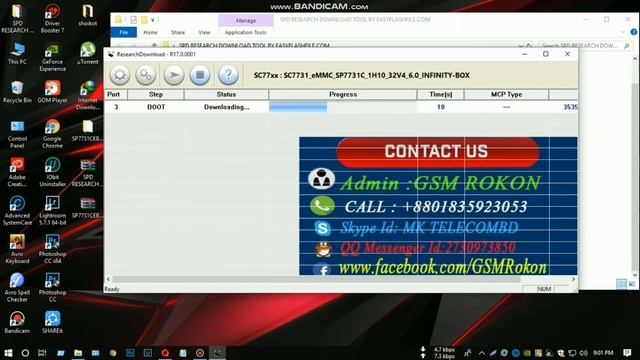Open the Home tab in File Explorer

tap(150, 32)
